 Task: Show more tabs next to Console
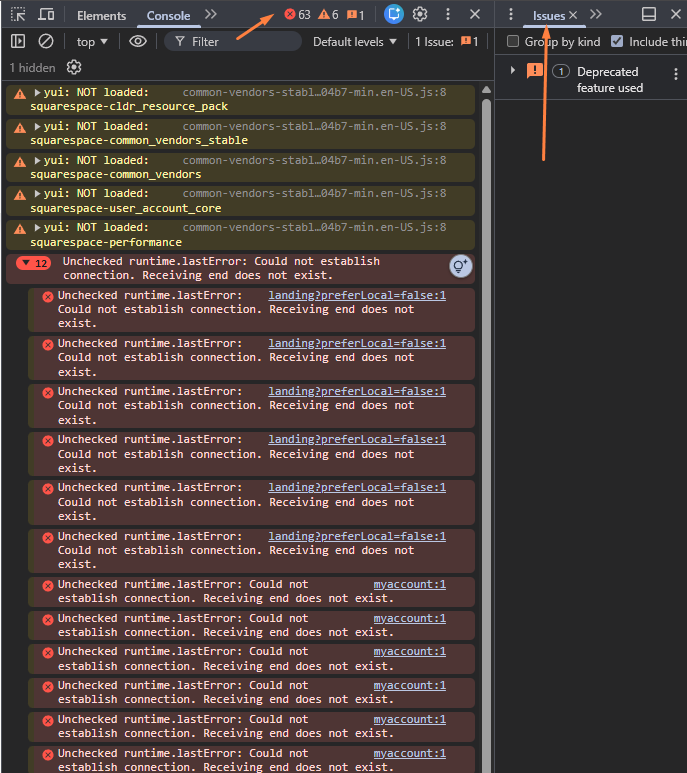[210, 15]
